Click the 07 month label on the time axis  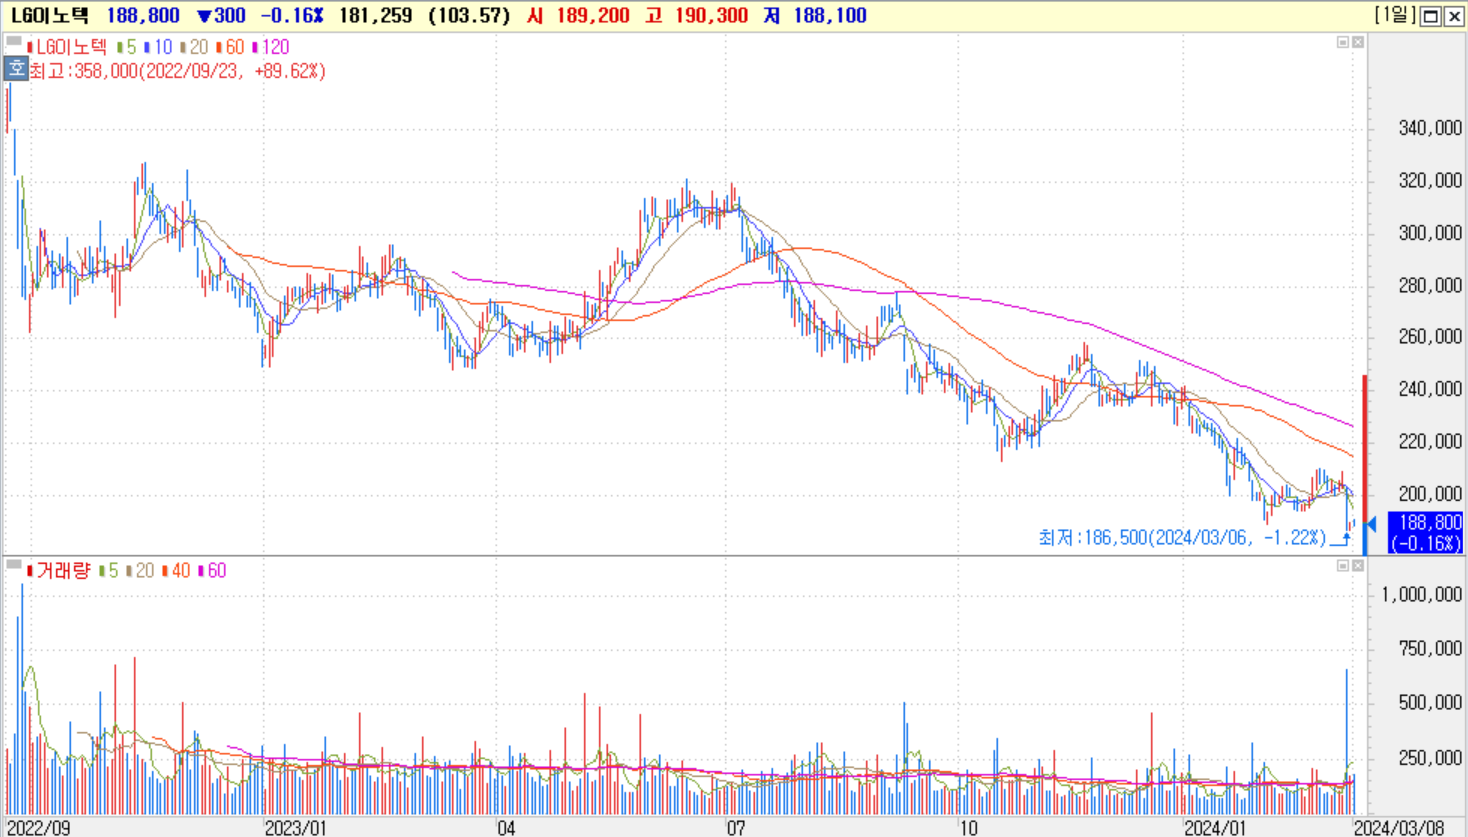[x=736, y=828]
